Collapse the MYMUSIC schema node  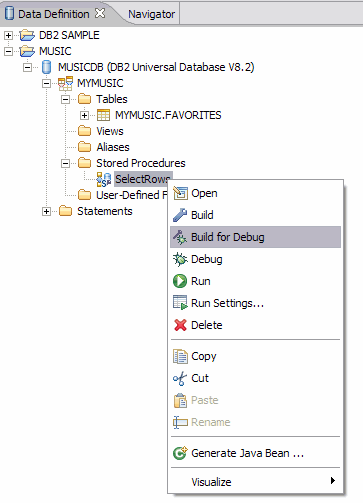[47, 83]
